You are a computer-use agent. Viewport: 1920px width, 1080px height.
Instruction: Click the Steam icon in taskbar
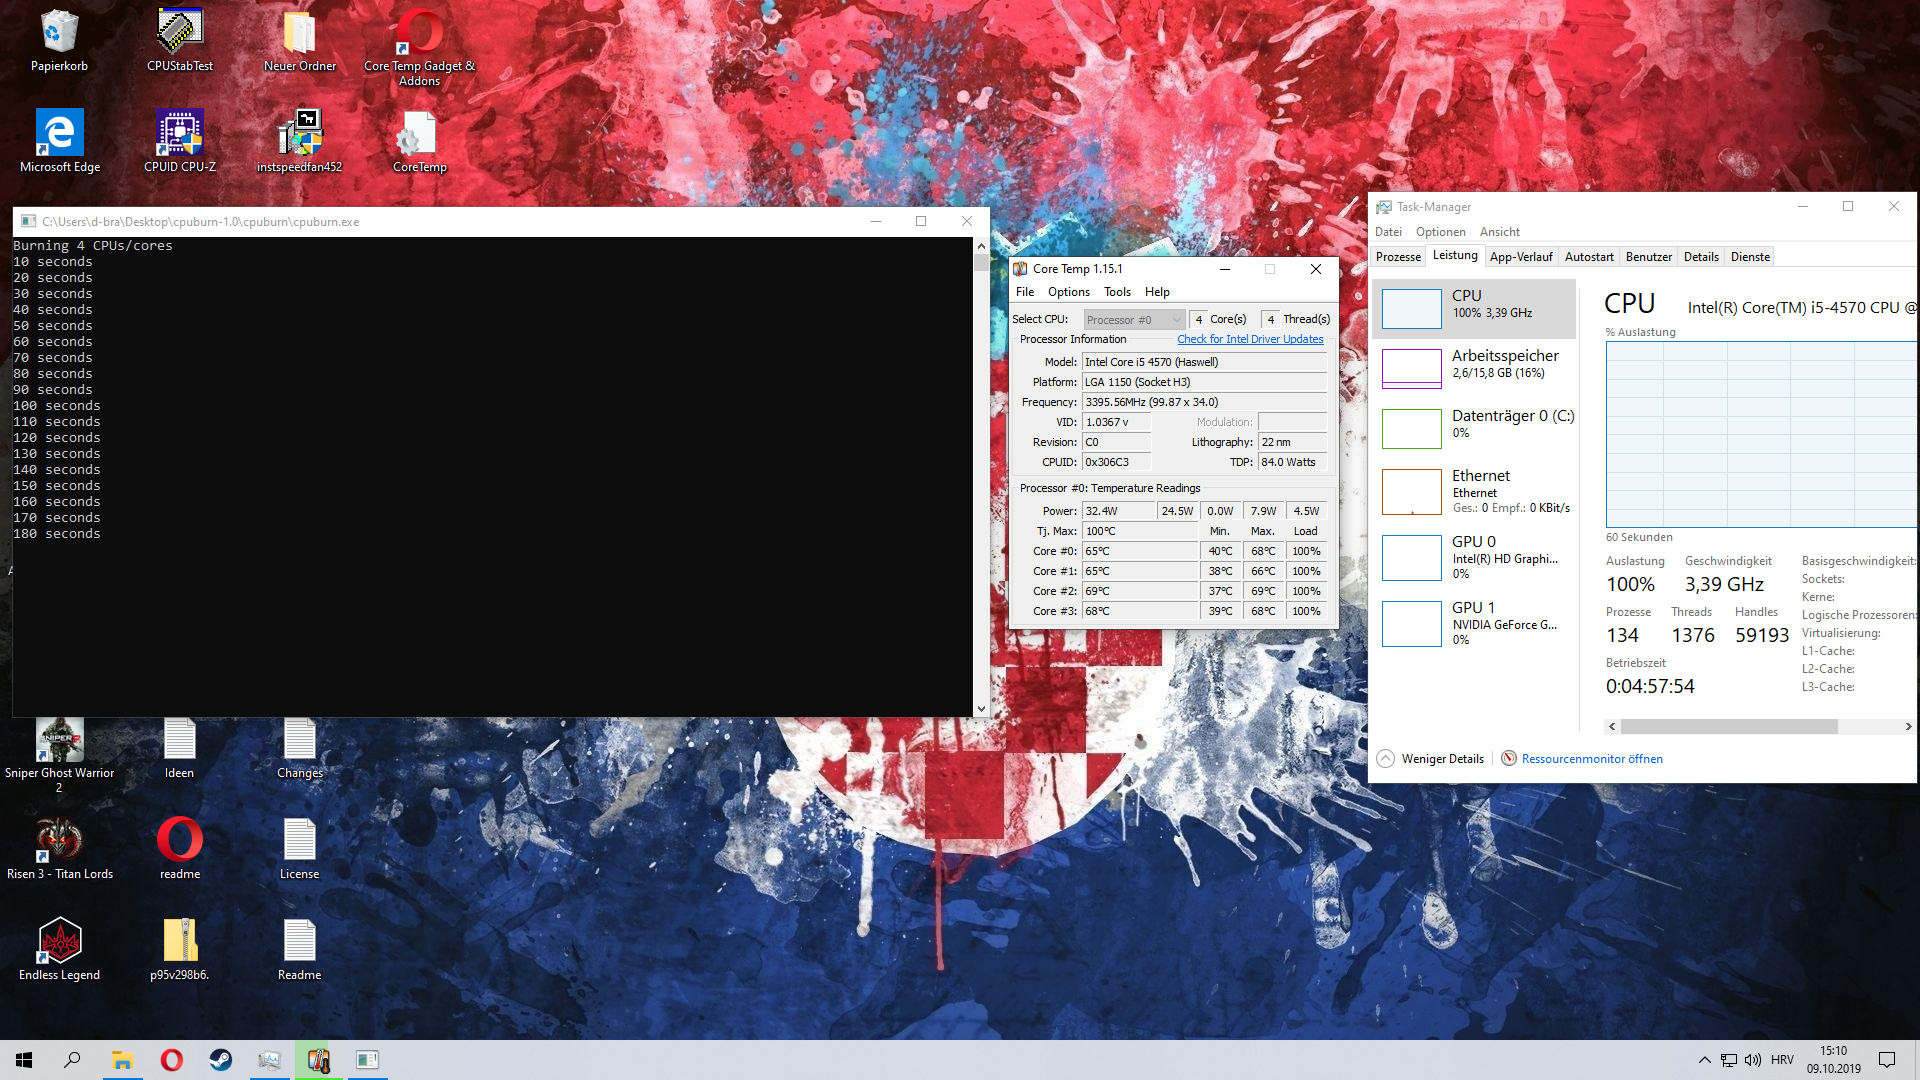pyautogui.click(x=220, y=1060)
